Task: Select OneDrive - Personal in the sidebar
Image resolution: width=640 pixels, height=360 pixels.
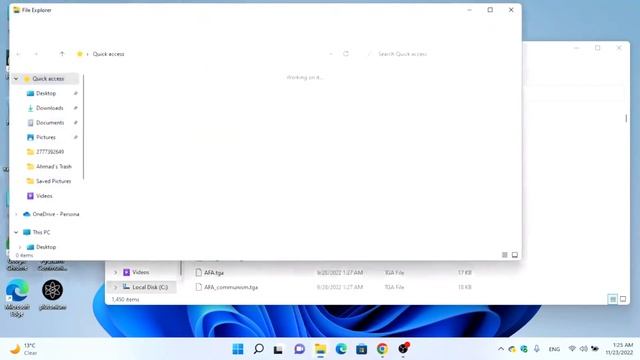Action: coord(56,214)
